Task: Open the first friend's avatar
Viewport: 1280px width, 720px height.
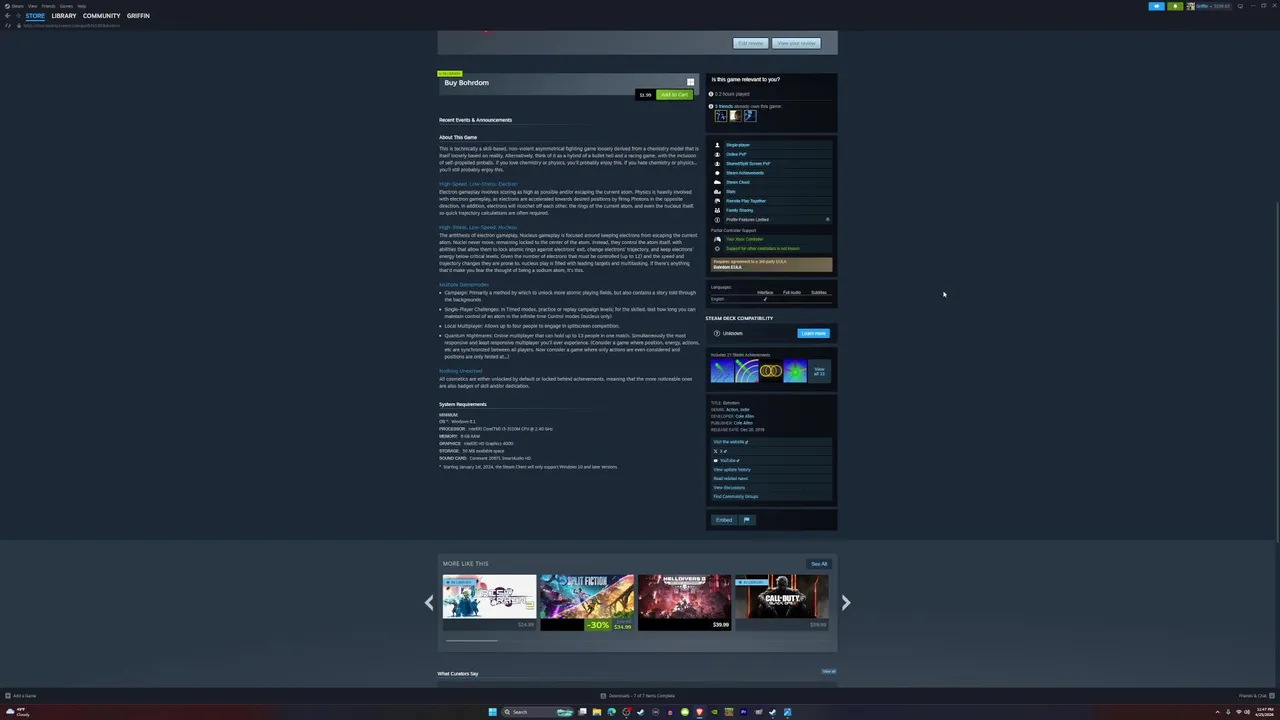Action: pyautogui.click(x=720, y=116)
